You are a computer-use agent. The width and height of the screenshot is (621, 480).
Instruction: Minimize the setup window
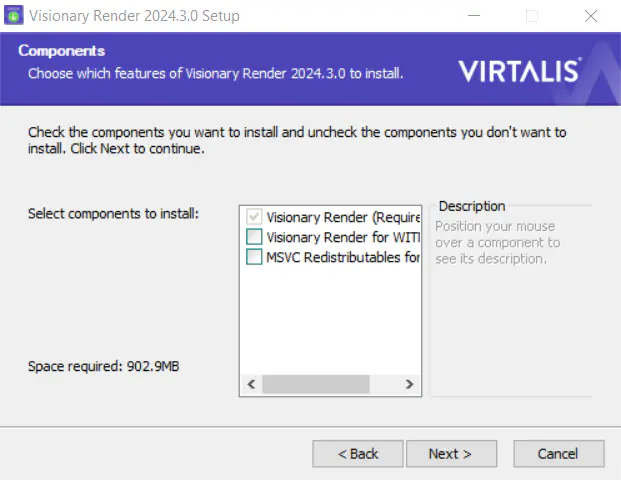pyautogui.click(x=474, y=16)
